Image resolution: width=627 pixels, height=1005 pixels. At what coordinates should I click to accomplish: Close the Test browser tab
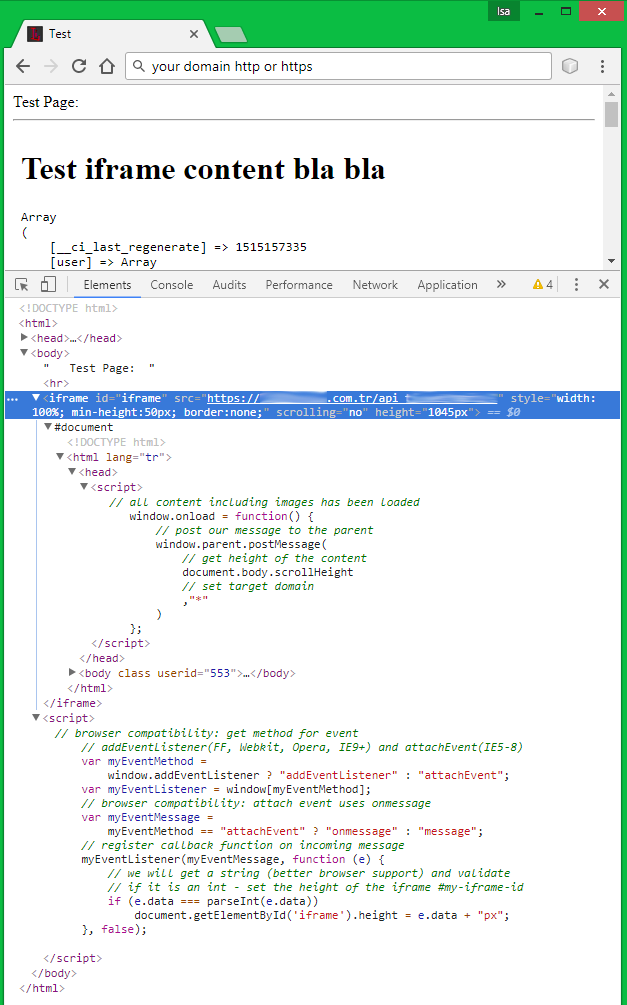point(194,34)
